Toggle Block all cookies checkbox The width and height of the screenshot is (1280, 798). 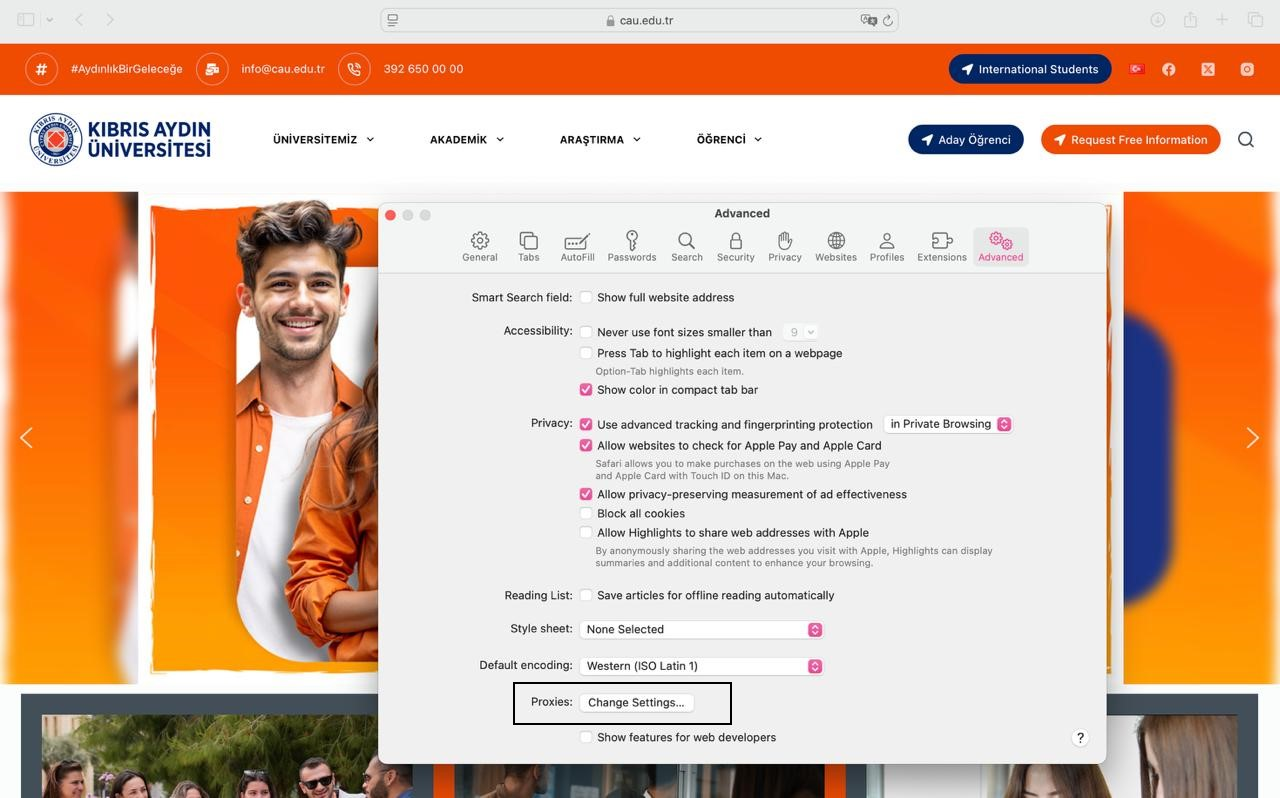point(586,513)
